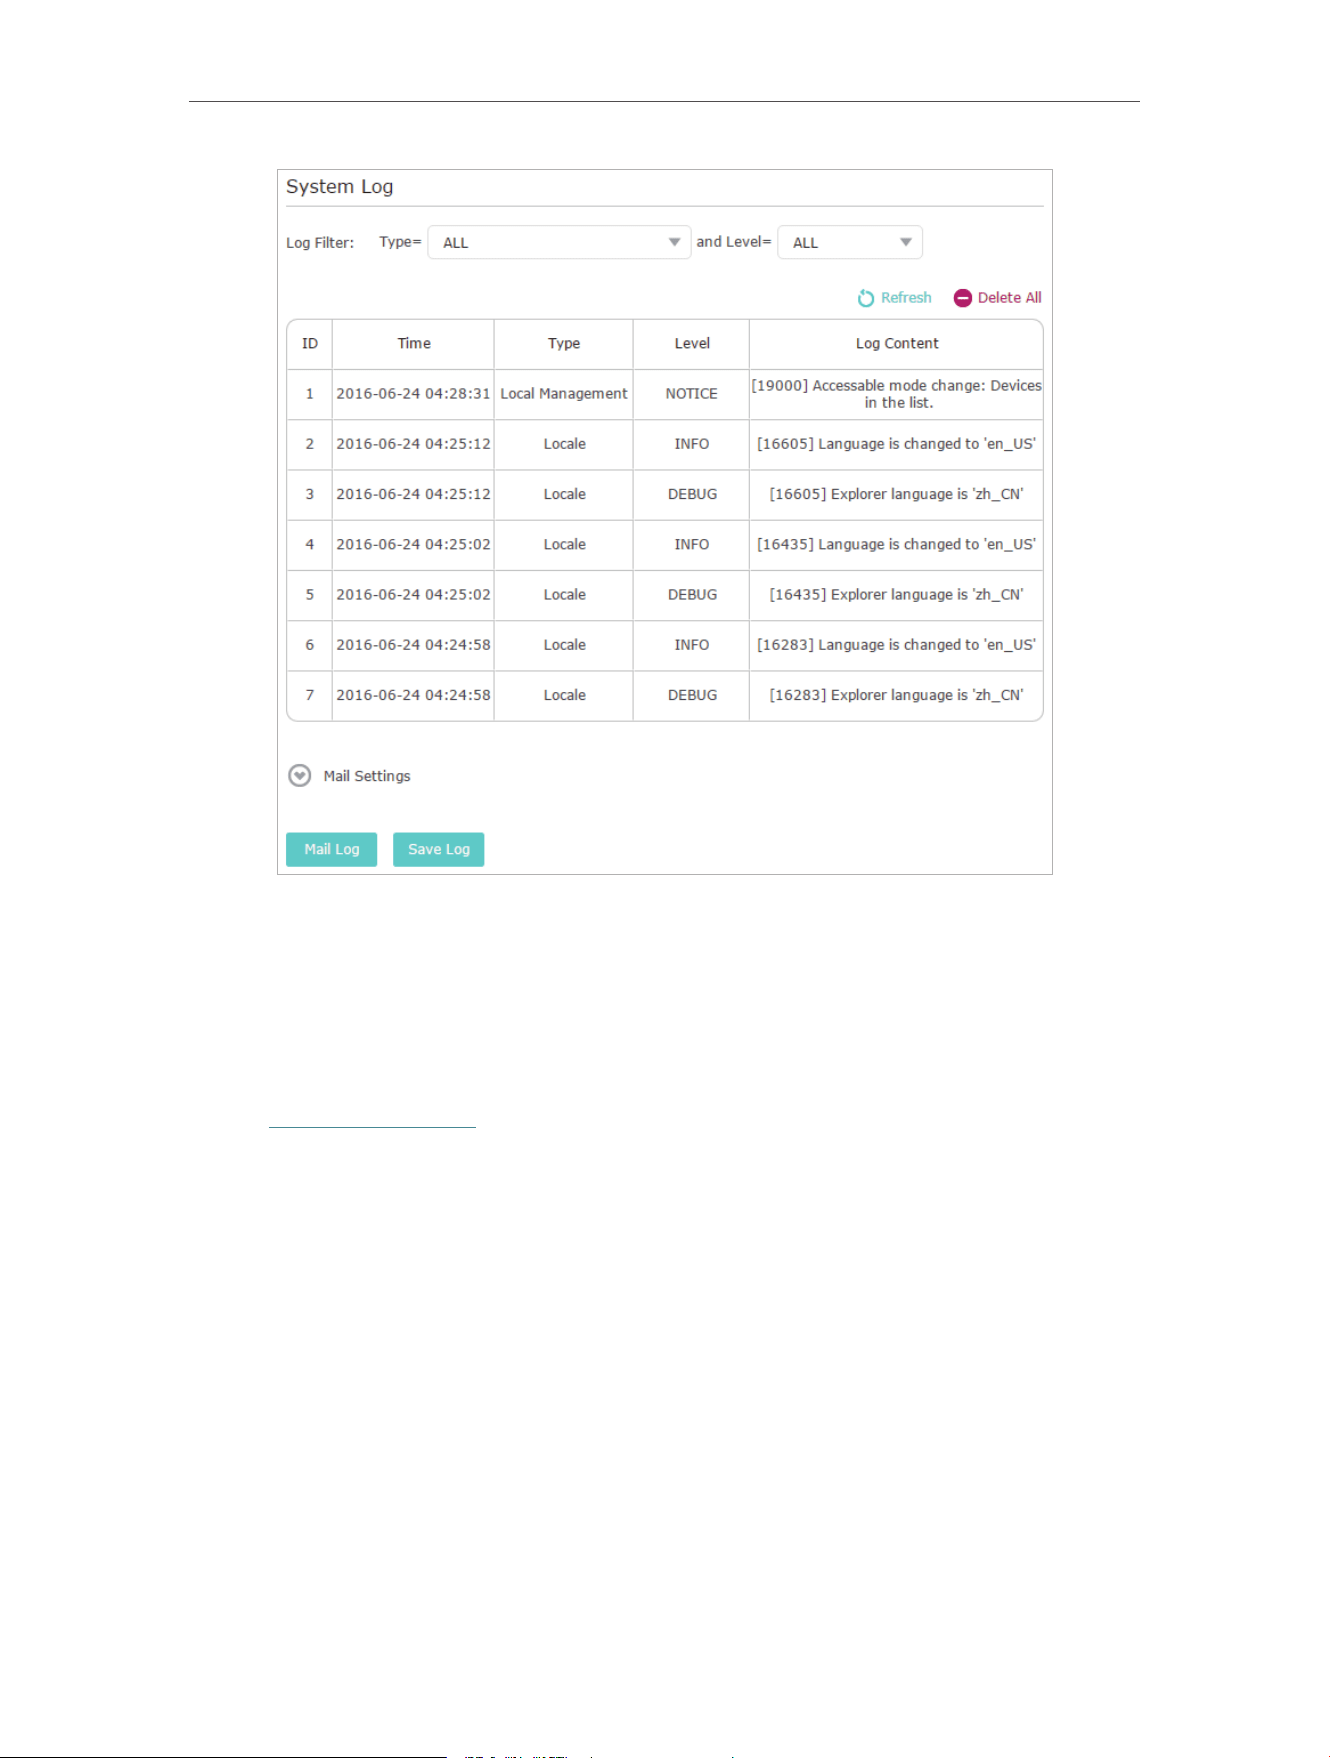Click the Refresh link text
Viewport: 1330px width, 1758px height.
tap(906, 298)
